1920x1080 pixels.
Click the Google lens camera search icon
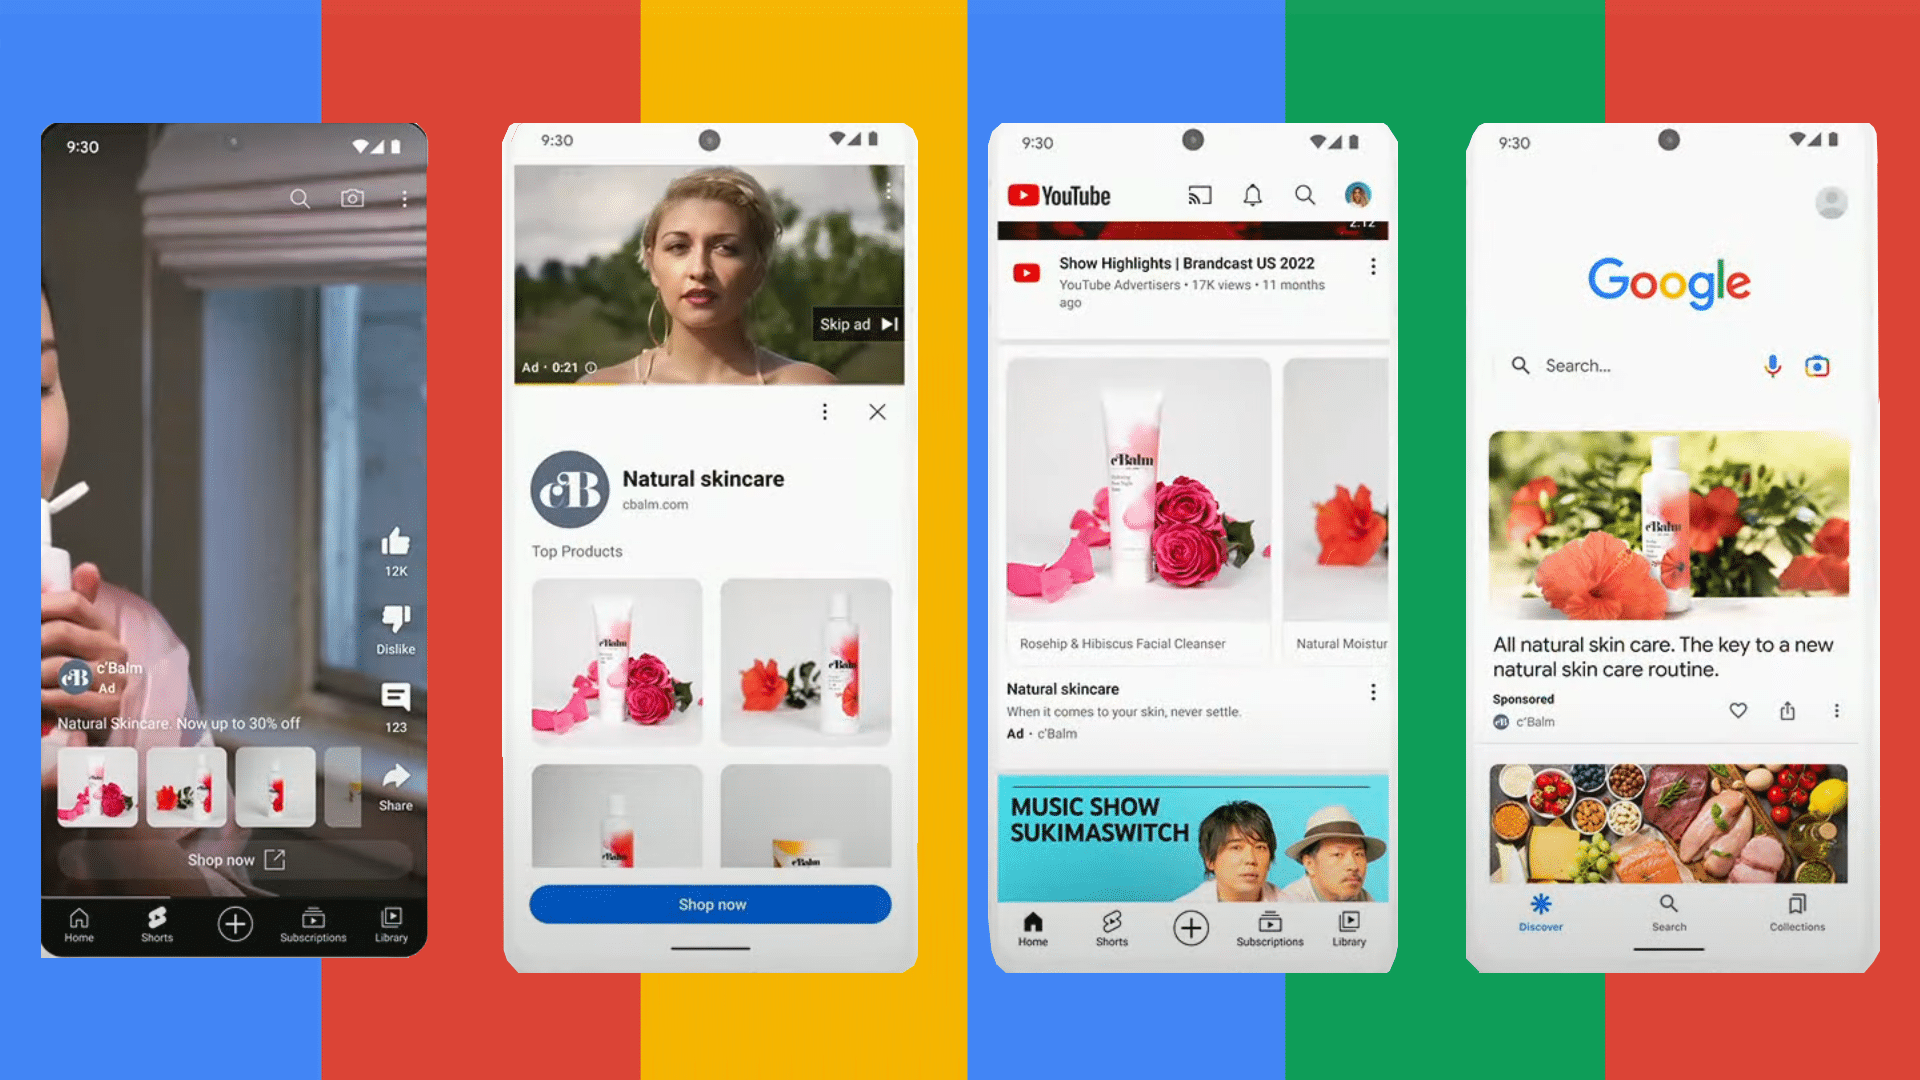point(1817,367)
